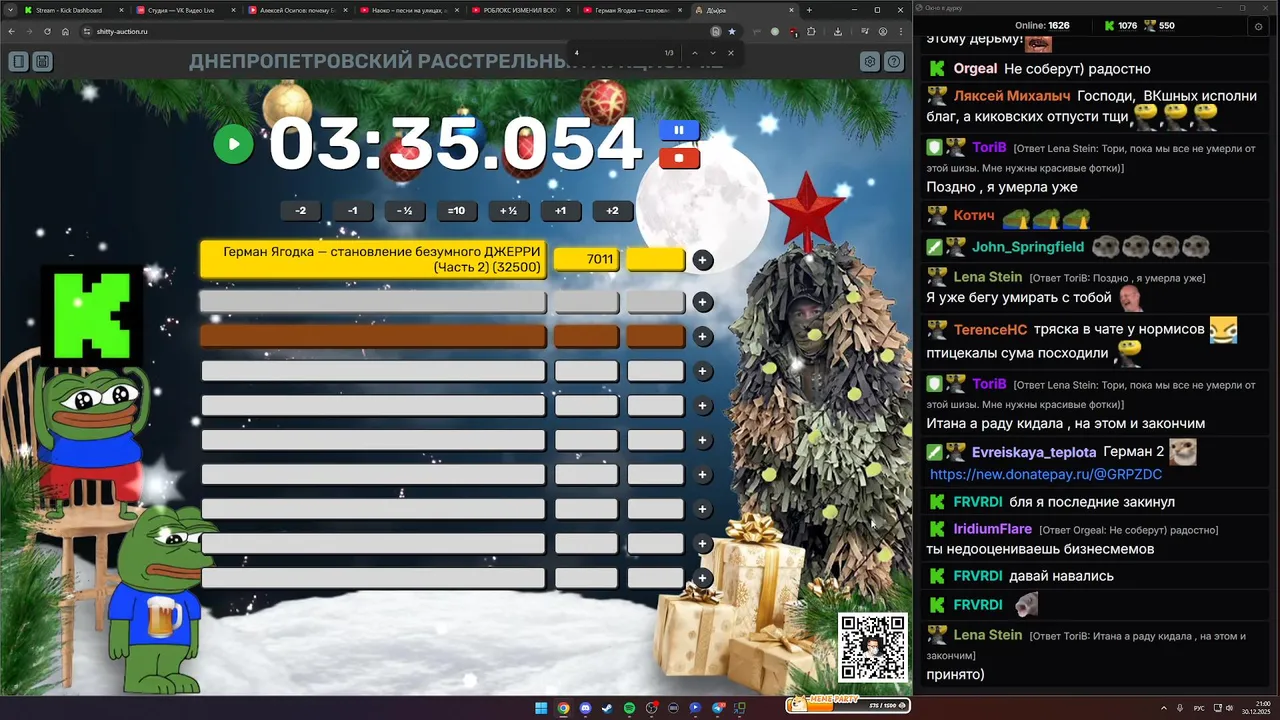Viewport: 1280px width, 720px height.
Task: Click TerenceHC username in chat
Action: [x=990, y=329]
